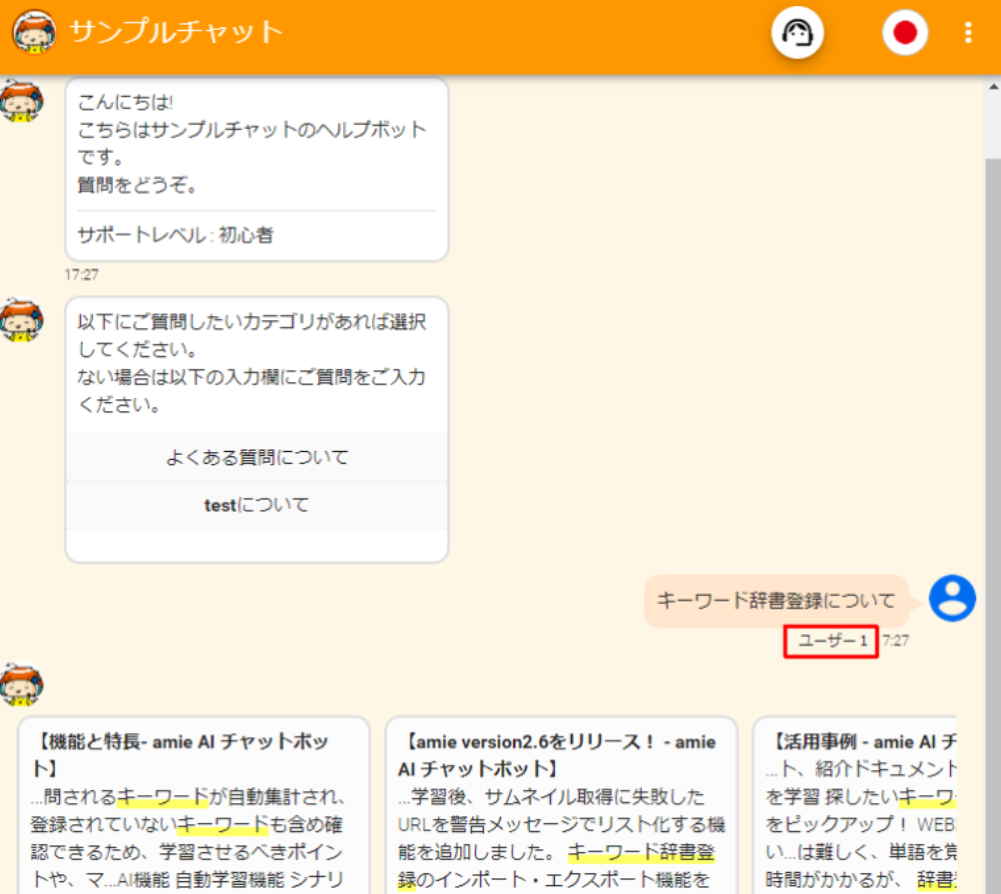
Task: Click the ユーザー1 name label
Action: click(x=831, y=641)
